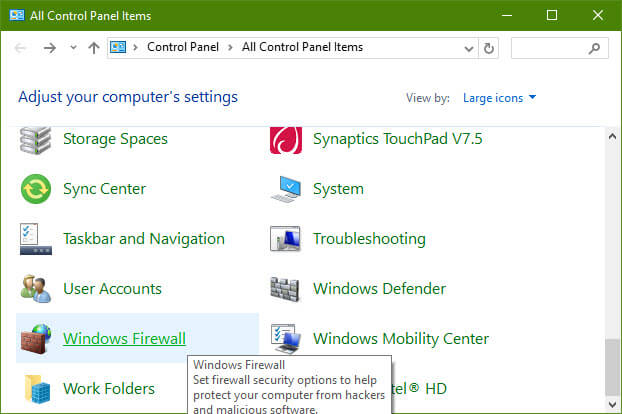Open the User Accounts link
The image size is (622, 414).
(x=113, y=289)
